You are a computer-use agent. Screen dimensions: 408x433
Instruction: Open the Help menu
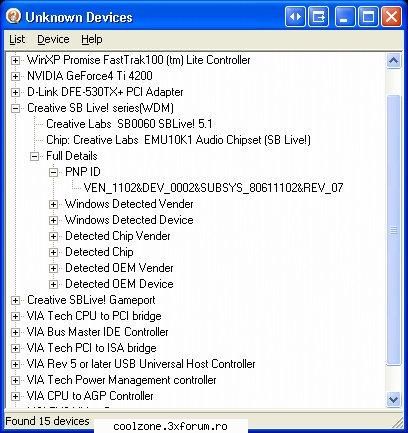[x=92, y=39]
